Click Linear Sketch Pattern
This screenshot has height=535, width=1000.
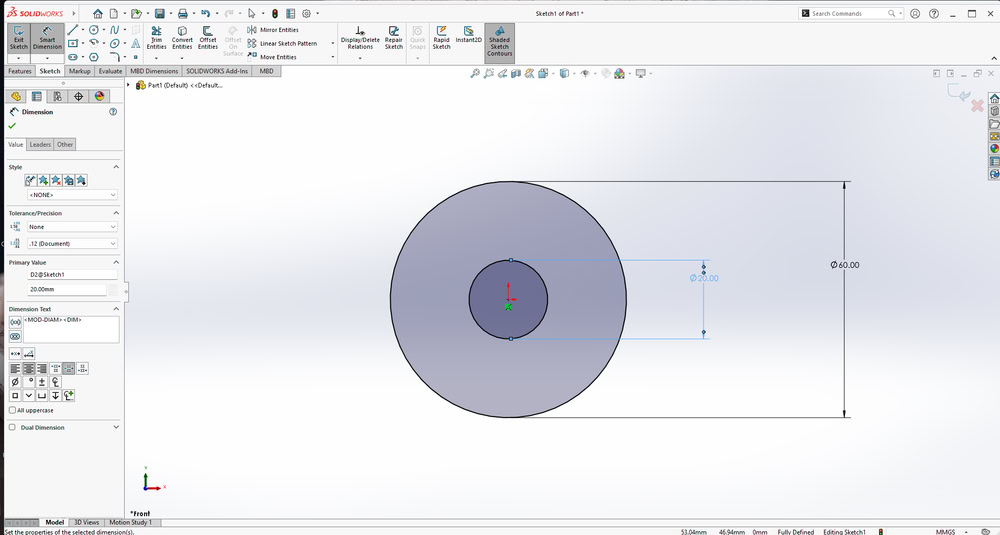tap(282, 43)
